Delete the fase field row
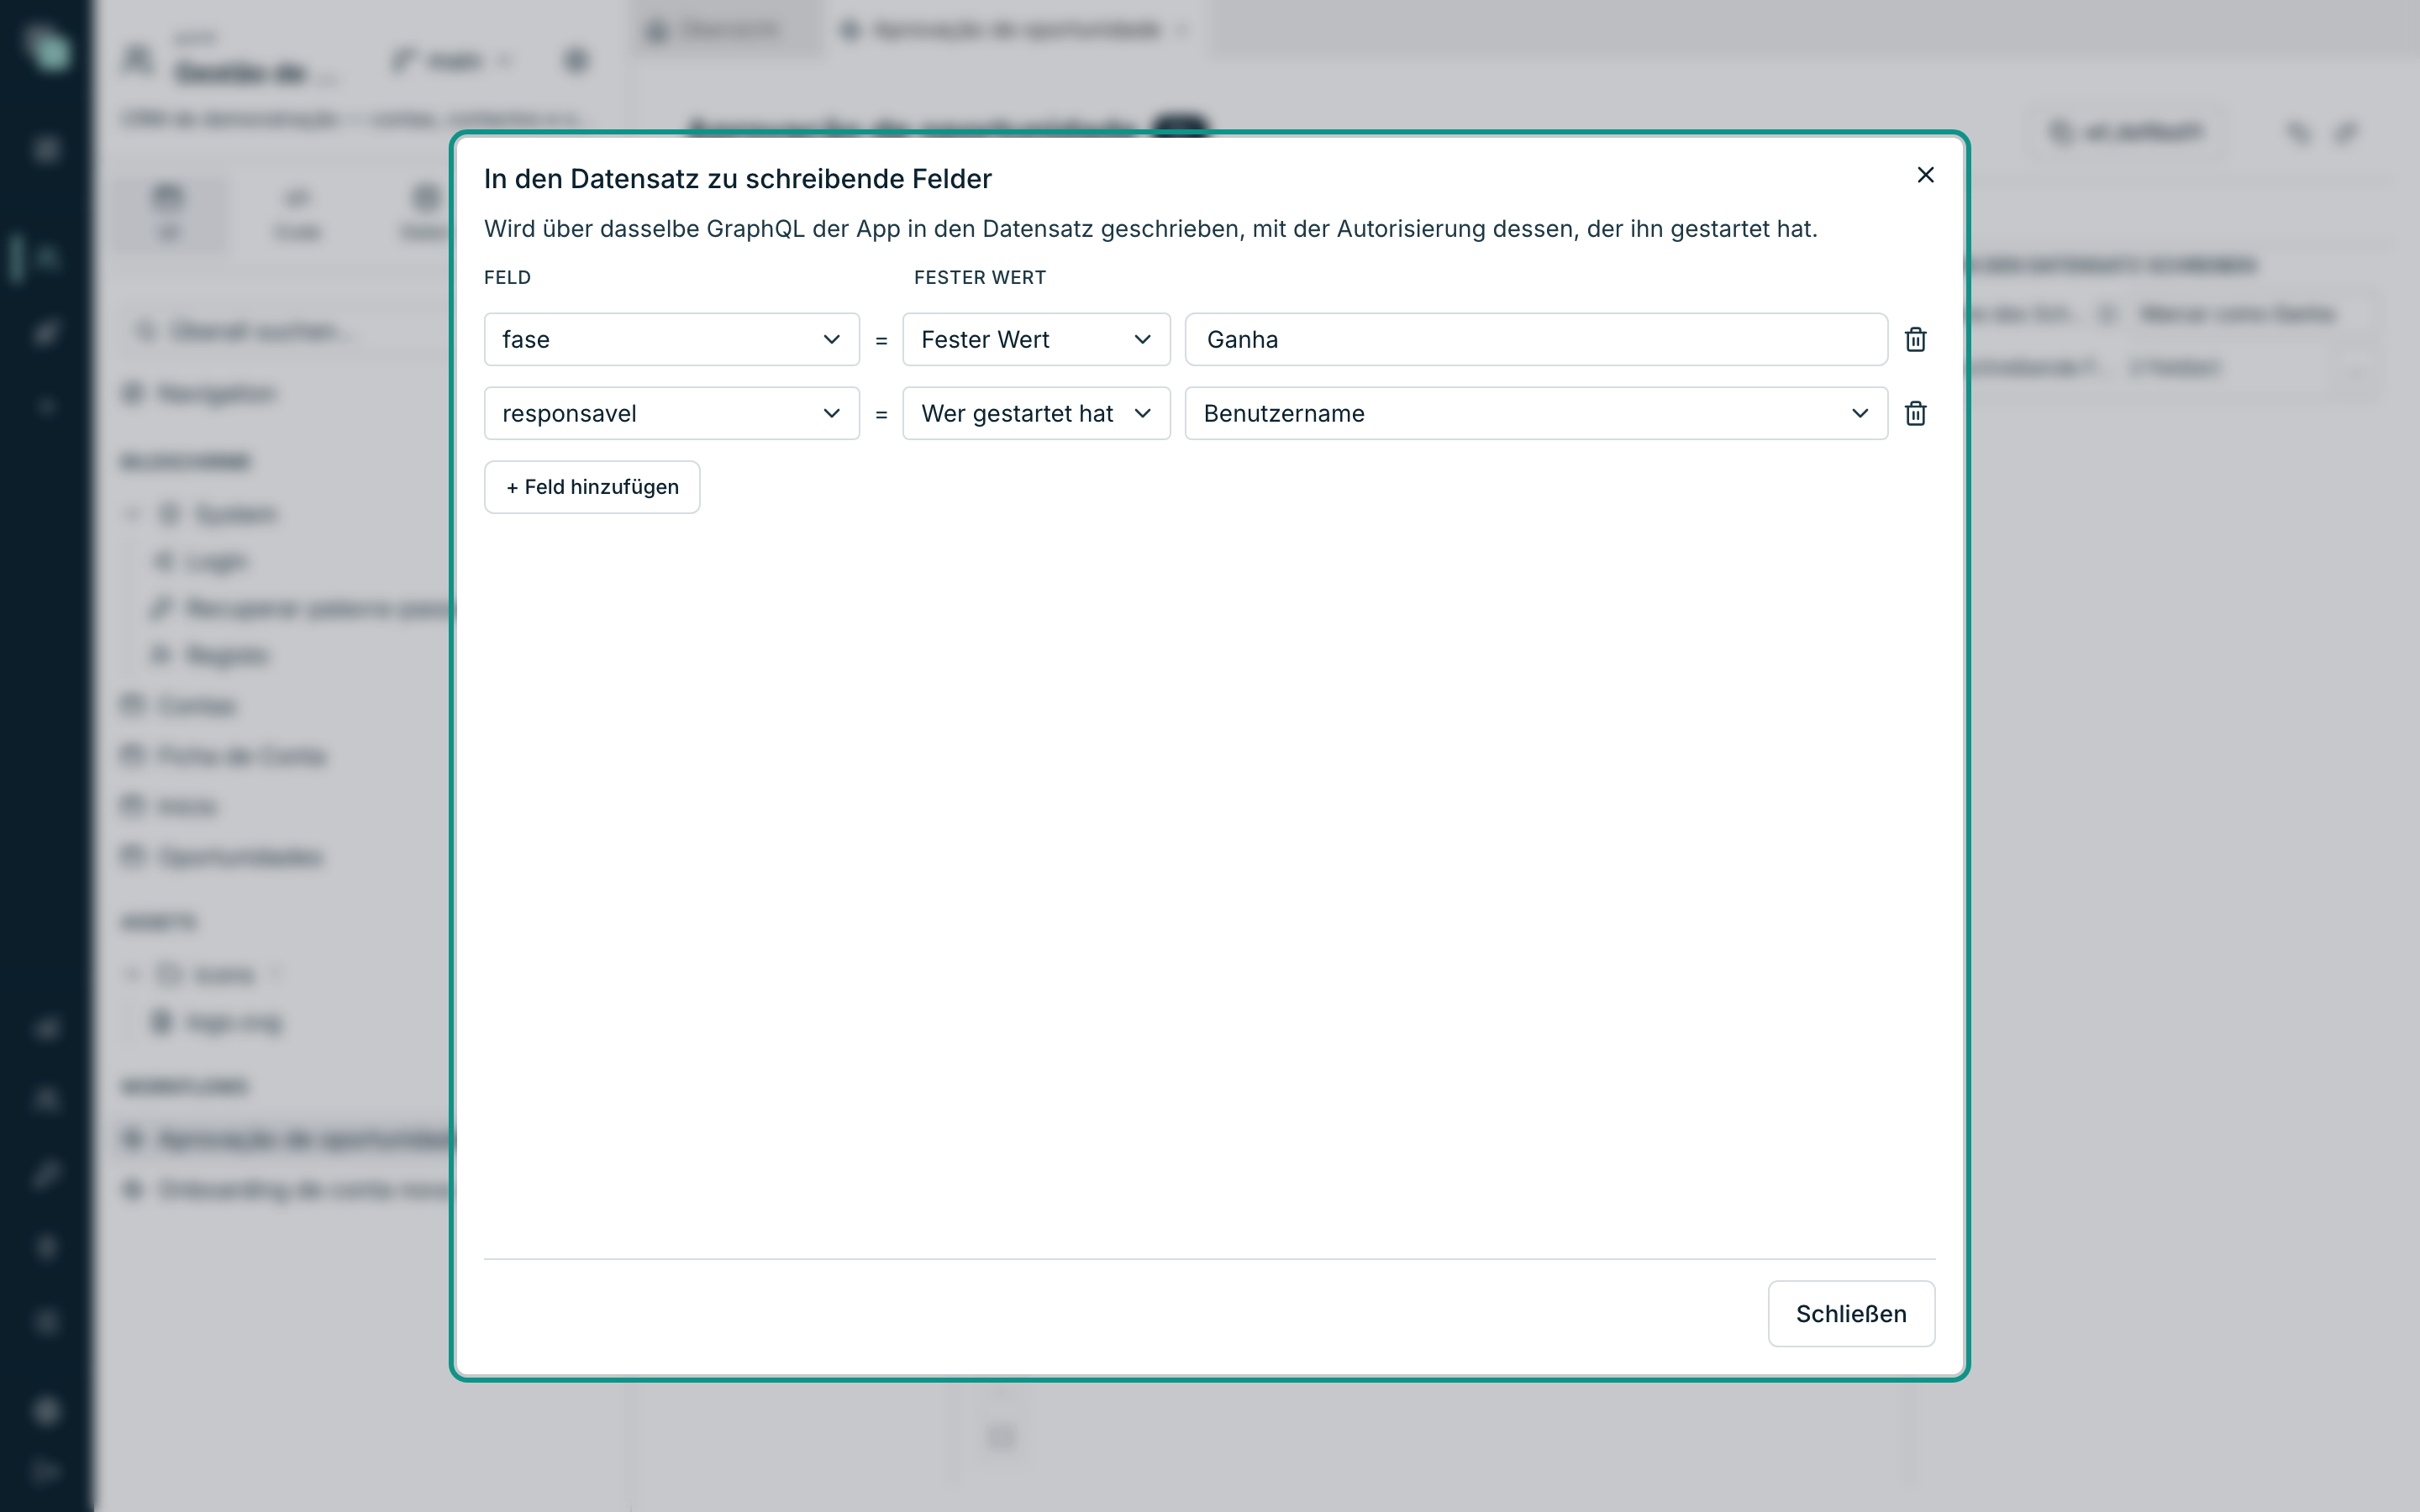 [x=1915, y=340]
